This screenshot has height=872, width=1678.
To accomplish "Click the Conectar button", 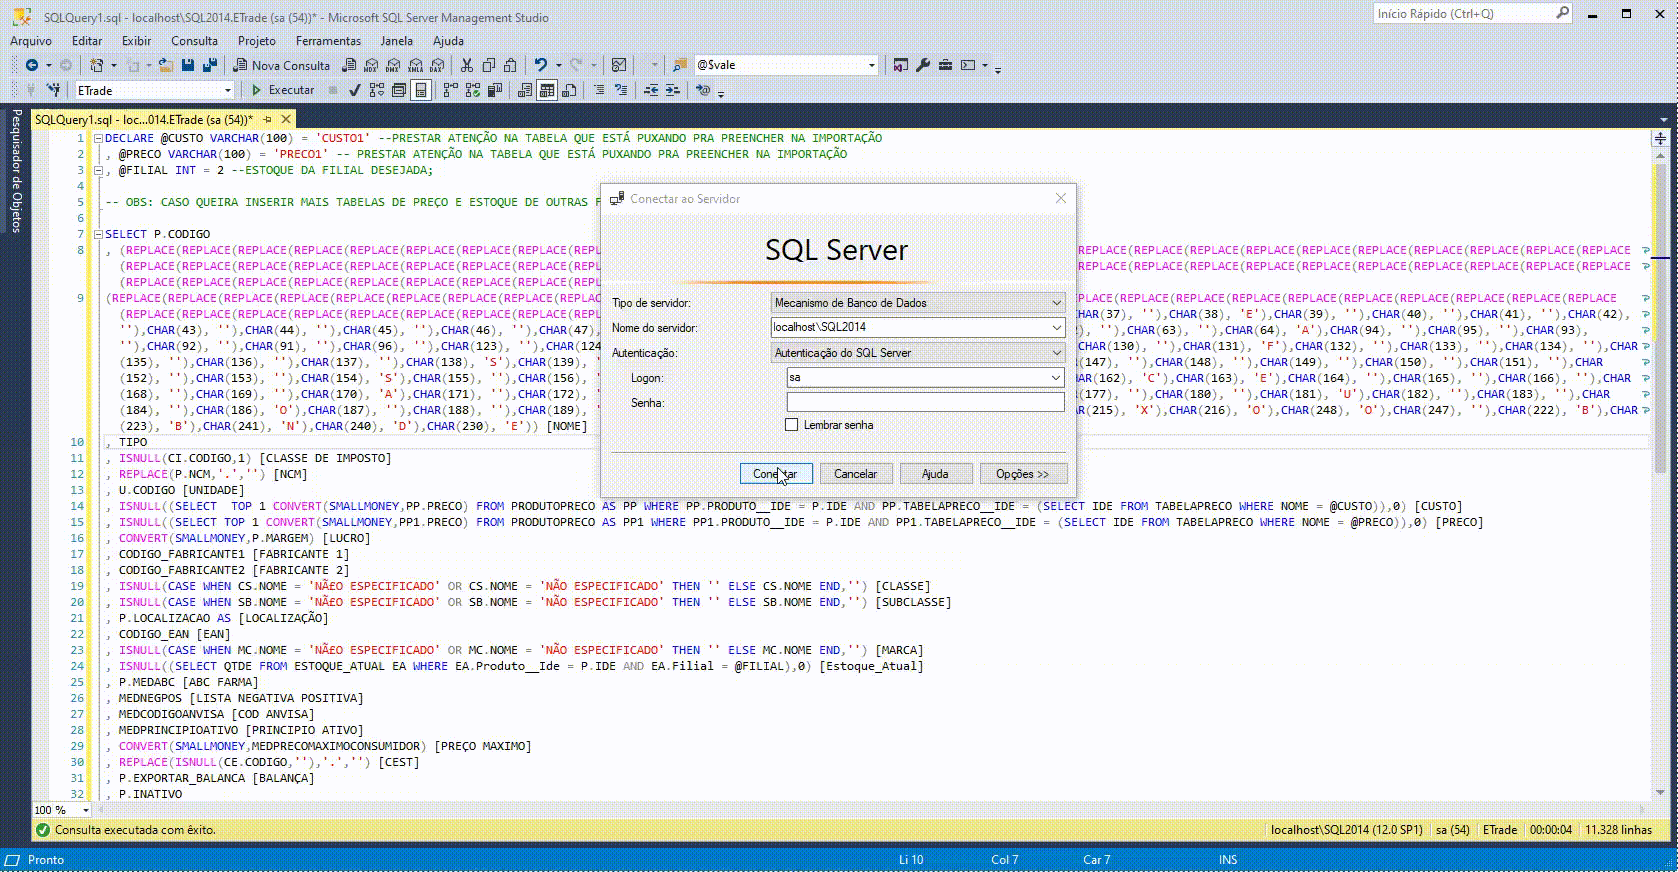I will click(776, 474).
